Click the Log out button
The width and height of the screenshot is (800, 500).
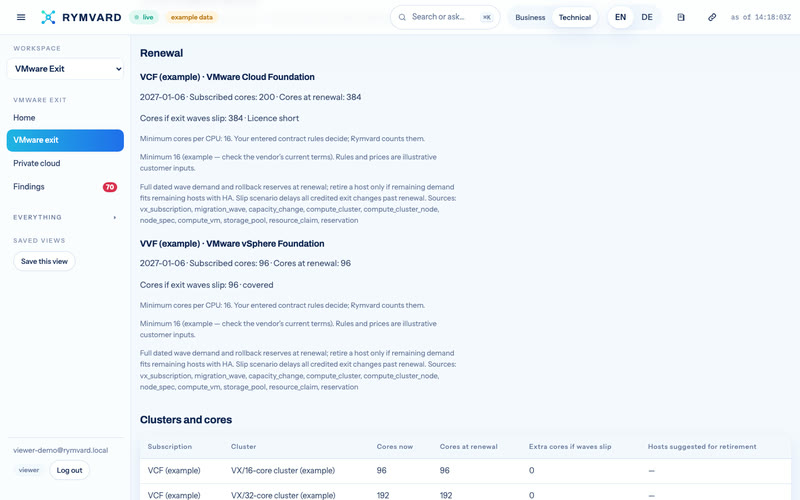pyautogui.click(x=69, y=470)
